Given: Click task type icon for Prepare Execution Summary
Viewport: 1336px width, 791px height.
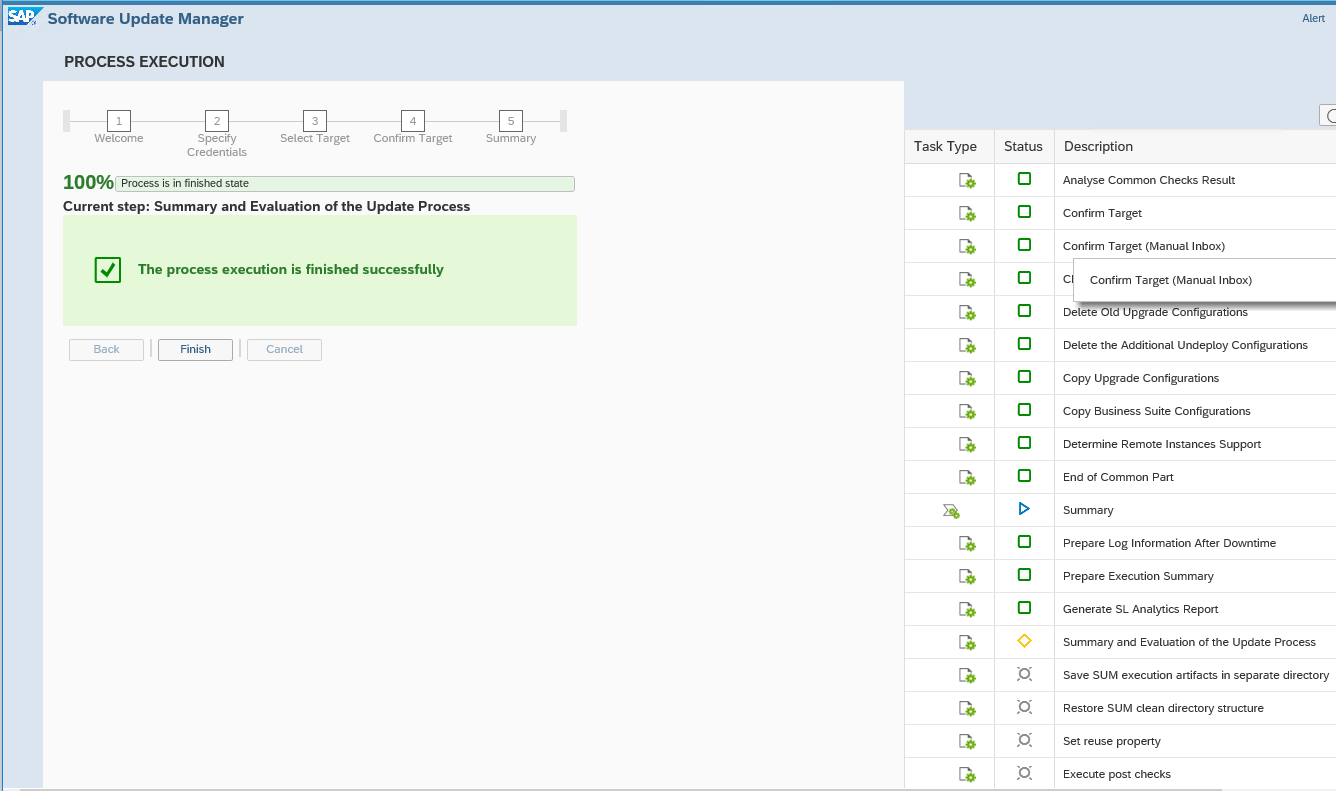Looking at the screenshot, I should pos(967,577).
